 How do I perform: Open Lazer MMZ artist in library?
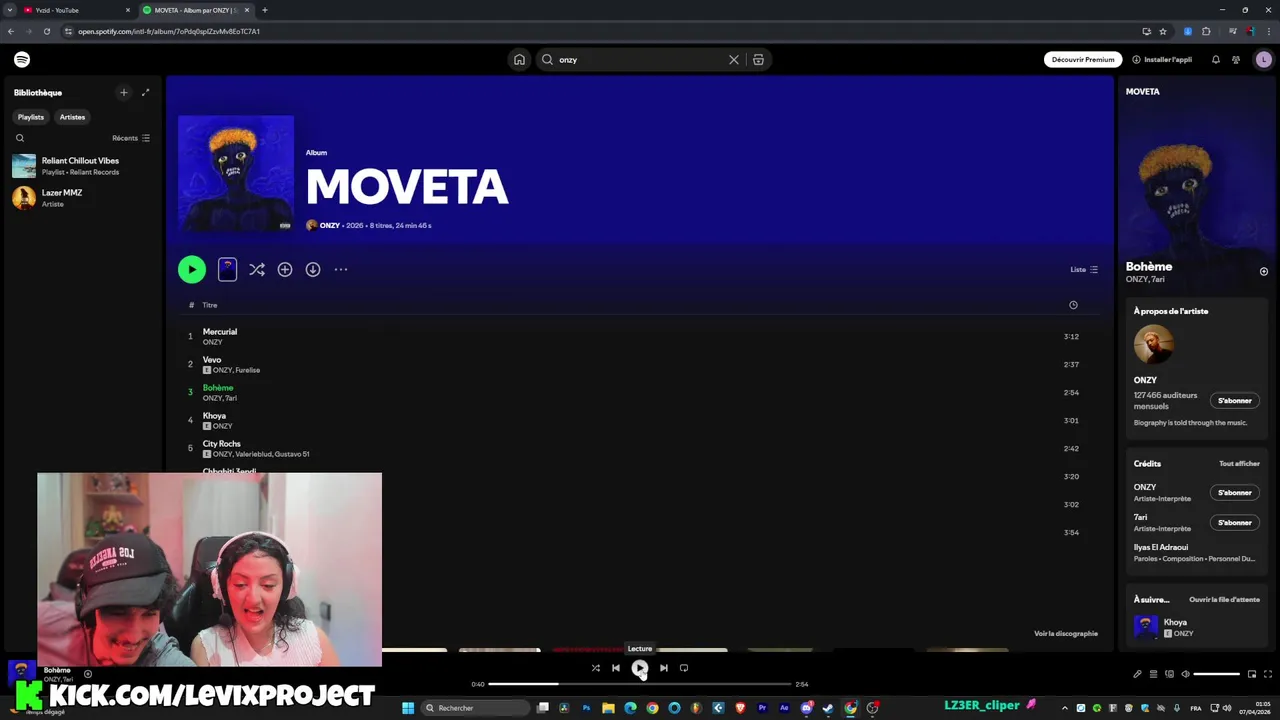(80, 198)
